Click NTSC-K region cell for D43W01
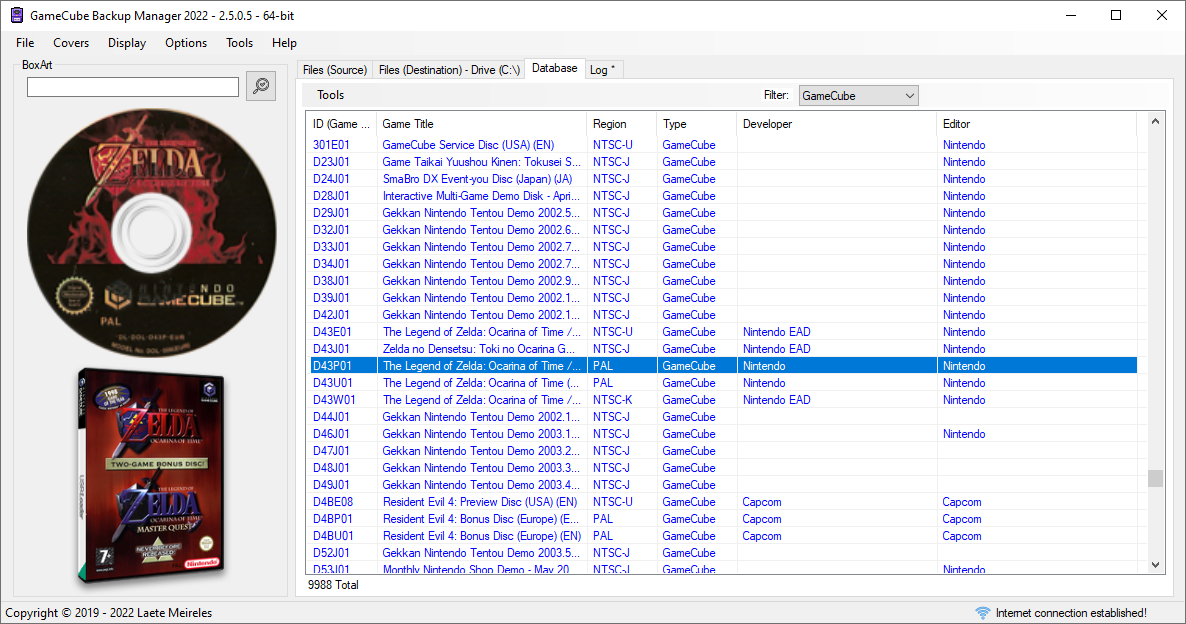1186x624 pixels. coord(613,400)
